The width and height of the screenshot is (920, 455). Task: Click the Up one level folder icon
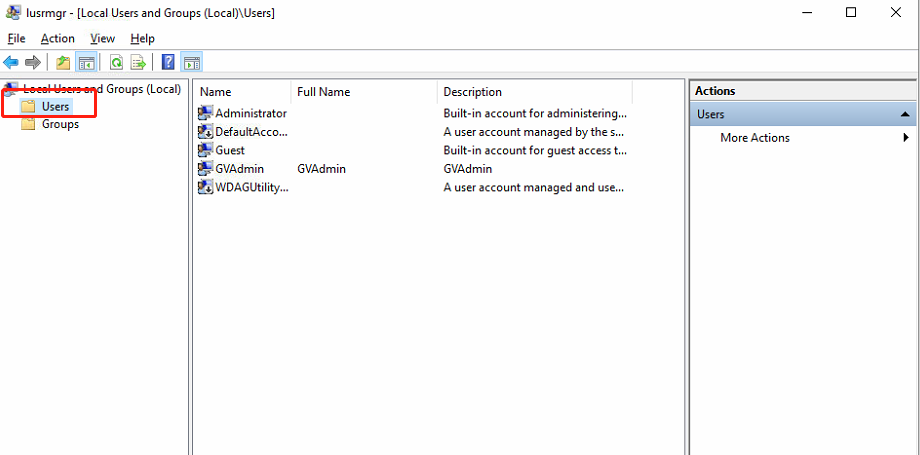63,62
